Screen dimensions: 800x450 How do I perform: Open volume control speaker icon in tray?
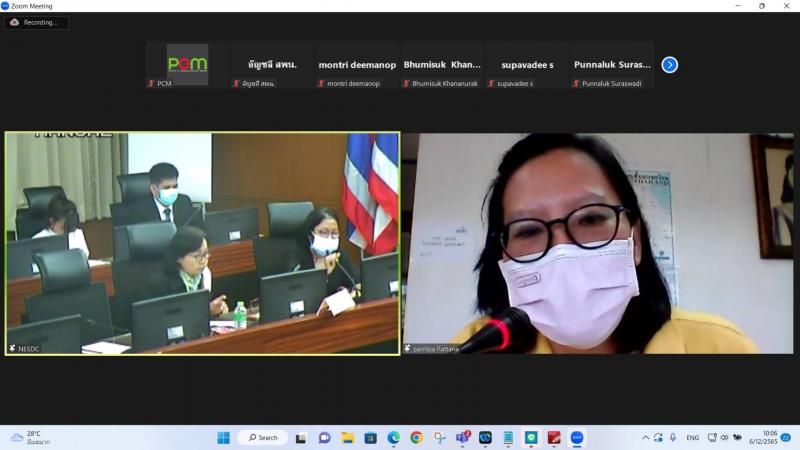[x=724, y=438]
